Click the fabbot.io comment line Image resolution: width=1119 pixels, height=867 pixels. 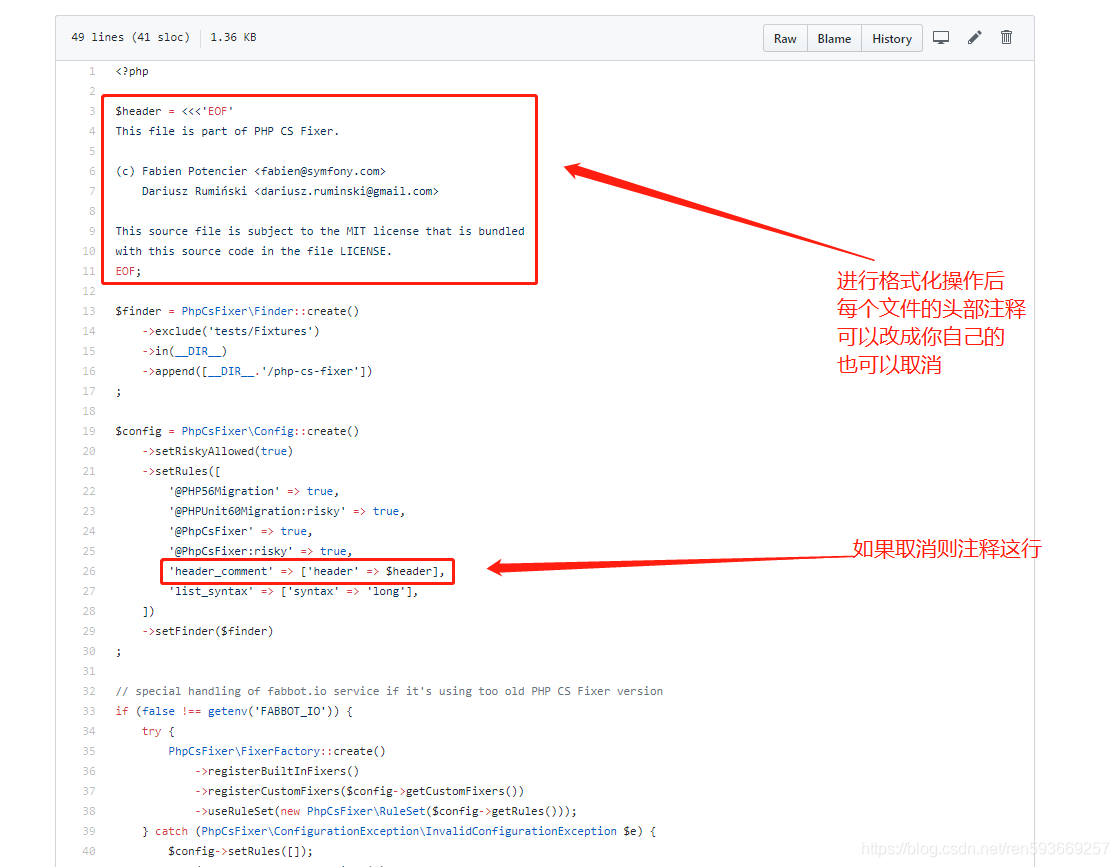[389, 691]
